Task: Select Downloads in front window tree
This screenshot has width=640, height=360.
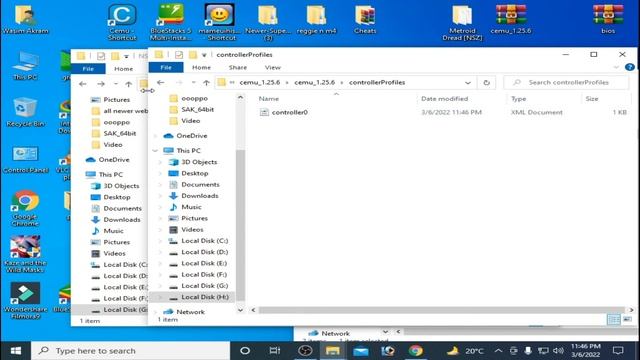Action: point(200,196)
